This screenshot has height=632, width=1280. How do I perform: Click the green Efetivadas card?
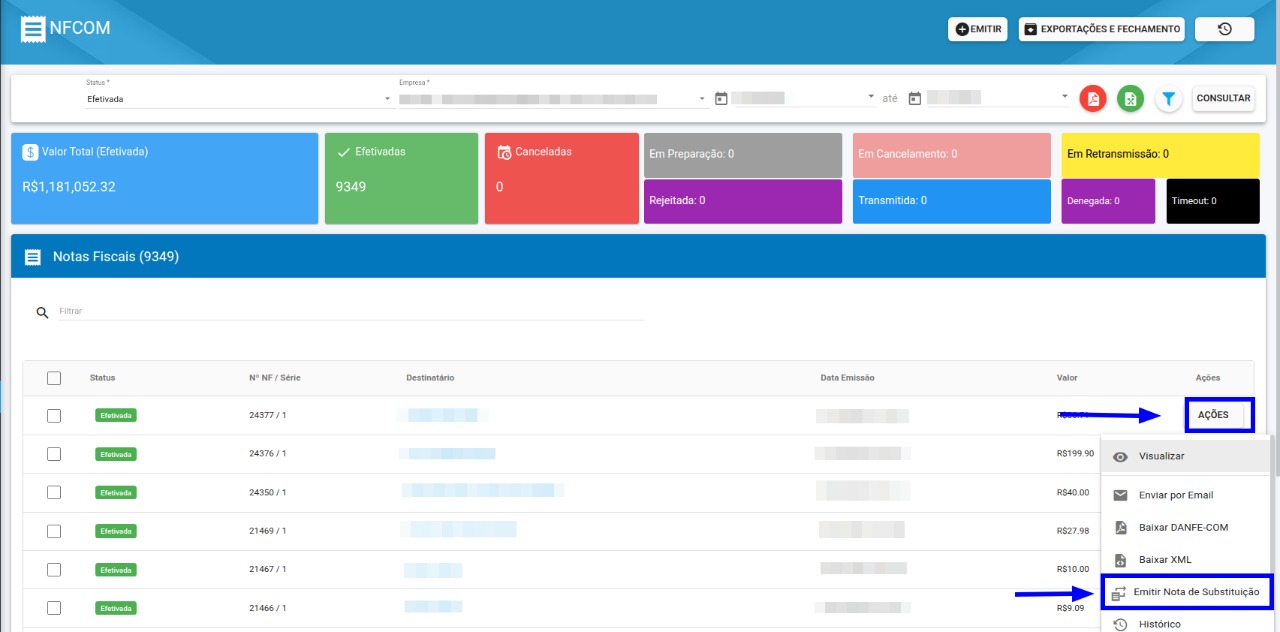tap(402, 178)
